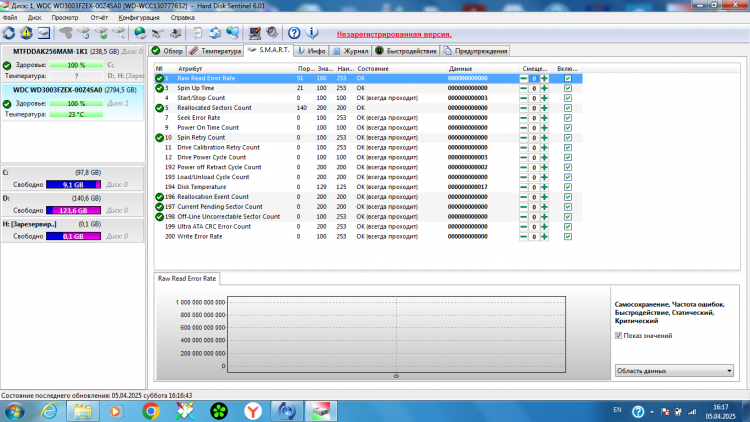750x422 pixels.
Task: Select the Spin Retry Count attribute row
Action: (x=368, y=138)
